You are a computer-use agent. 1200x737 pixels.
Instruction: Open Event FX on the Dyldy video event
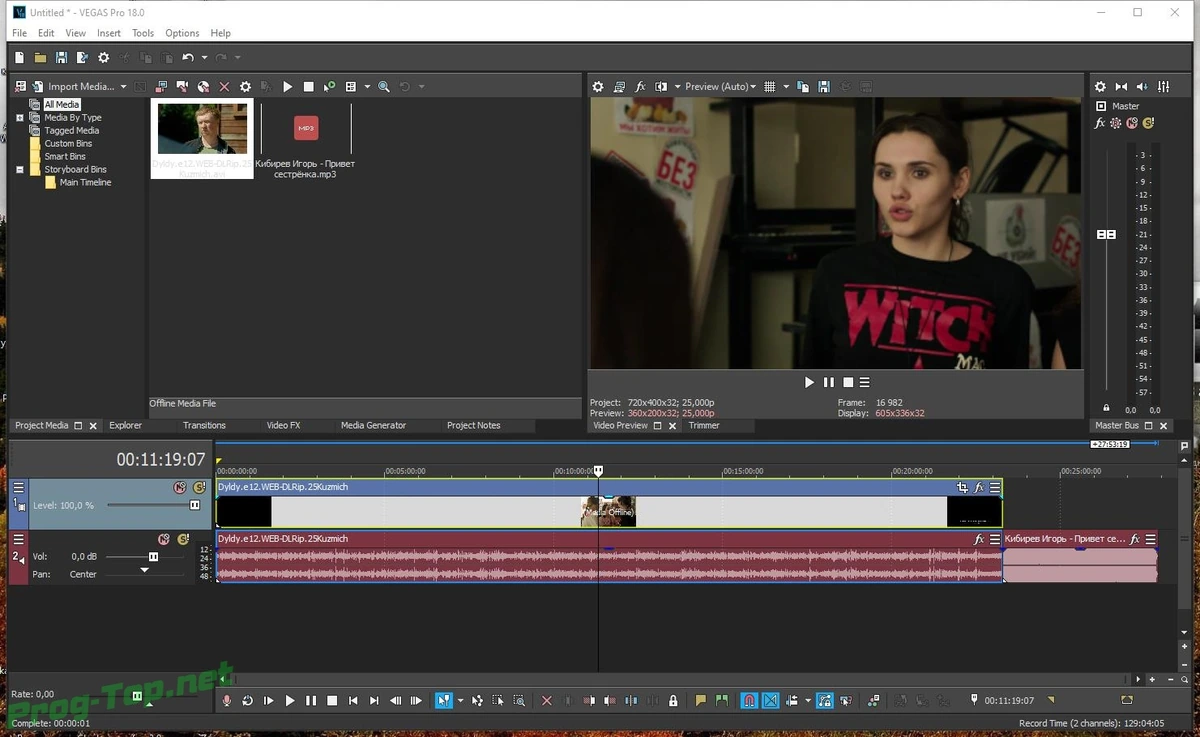[x=979, y=487]
